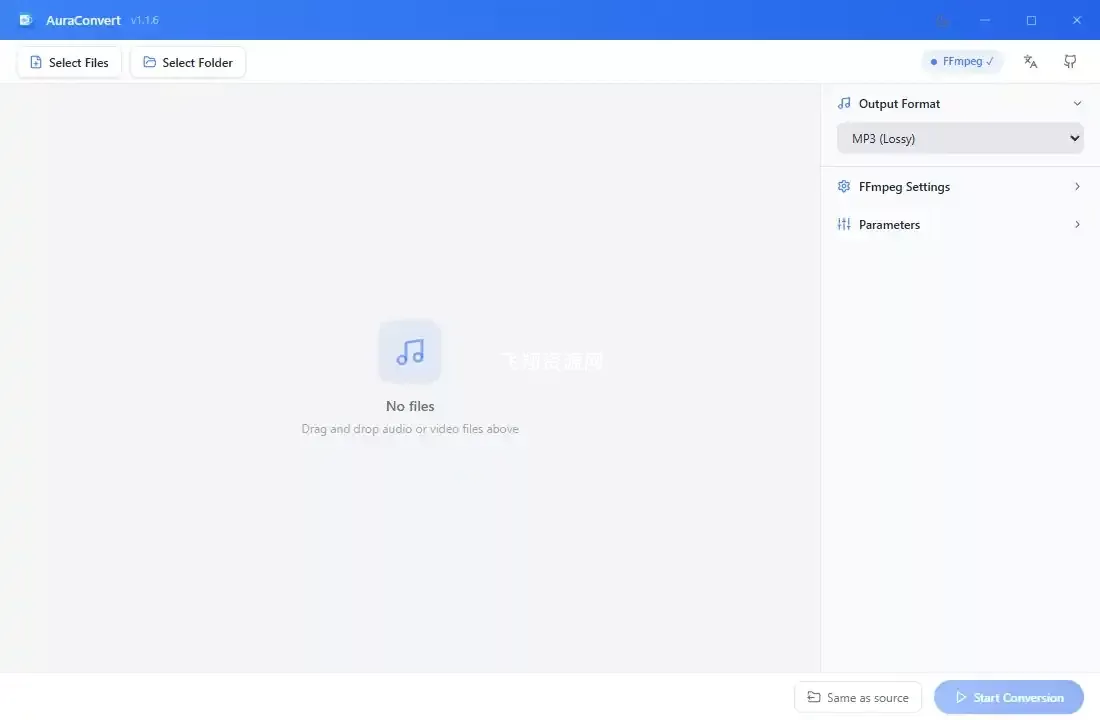
Task: Click the sliders icon beside Parameters
Action: 844,225
